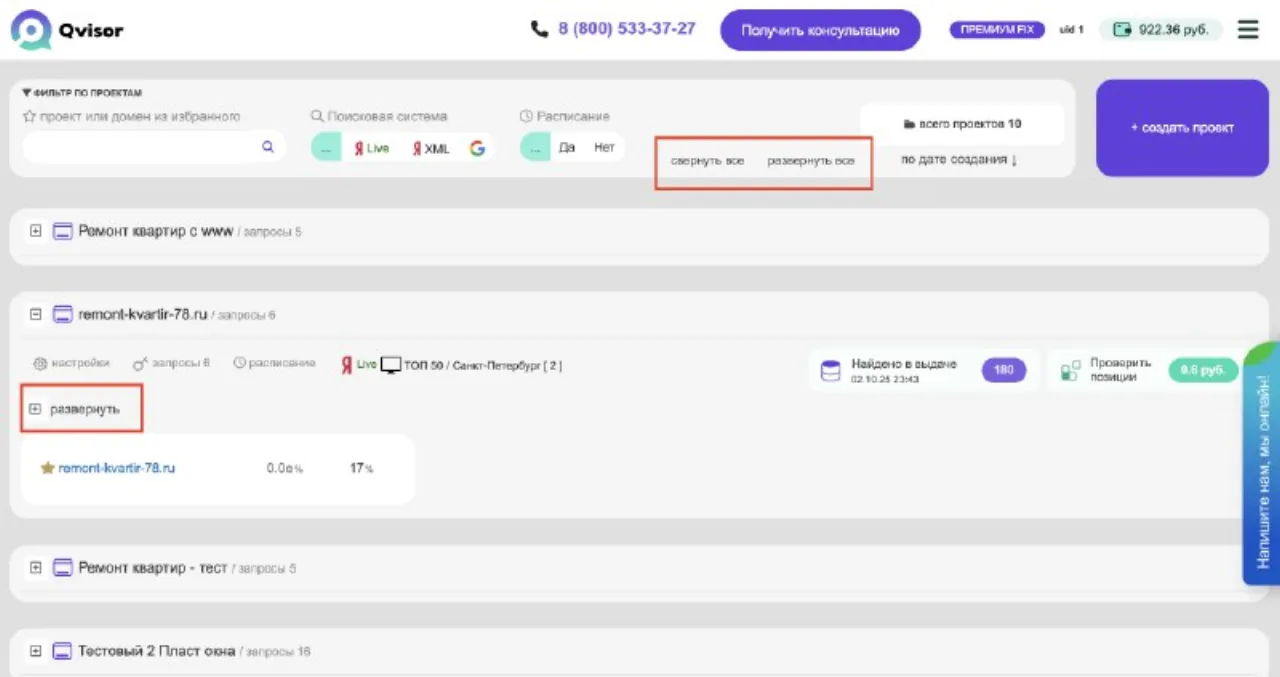Expand the Тестовый 2 Пласт окна project
Viewport: 1280px width, 677px height.
35,651
